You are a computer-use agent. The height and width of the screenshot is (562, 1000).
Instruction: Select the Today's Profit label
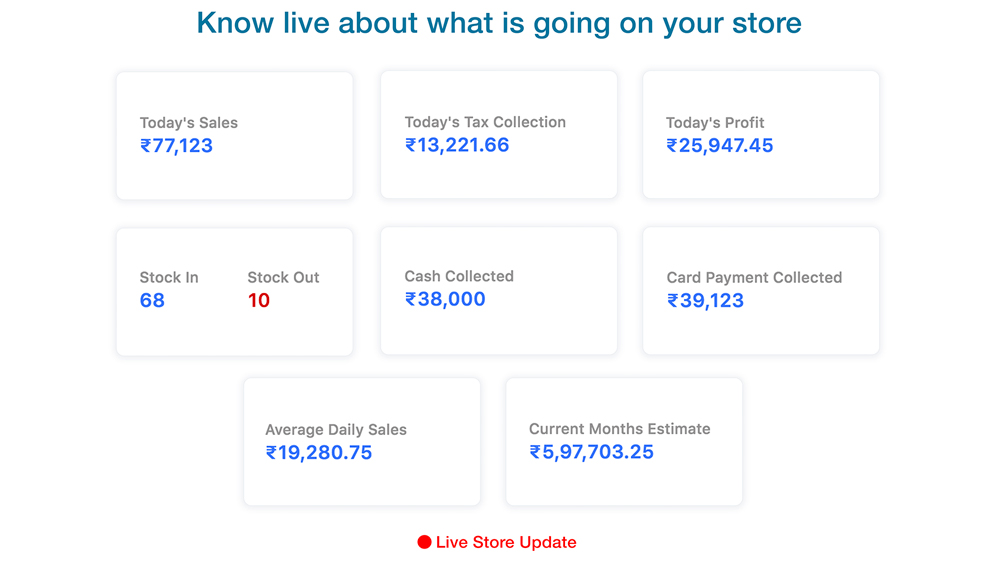pos(715,123)
